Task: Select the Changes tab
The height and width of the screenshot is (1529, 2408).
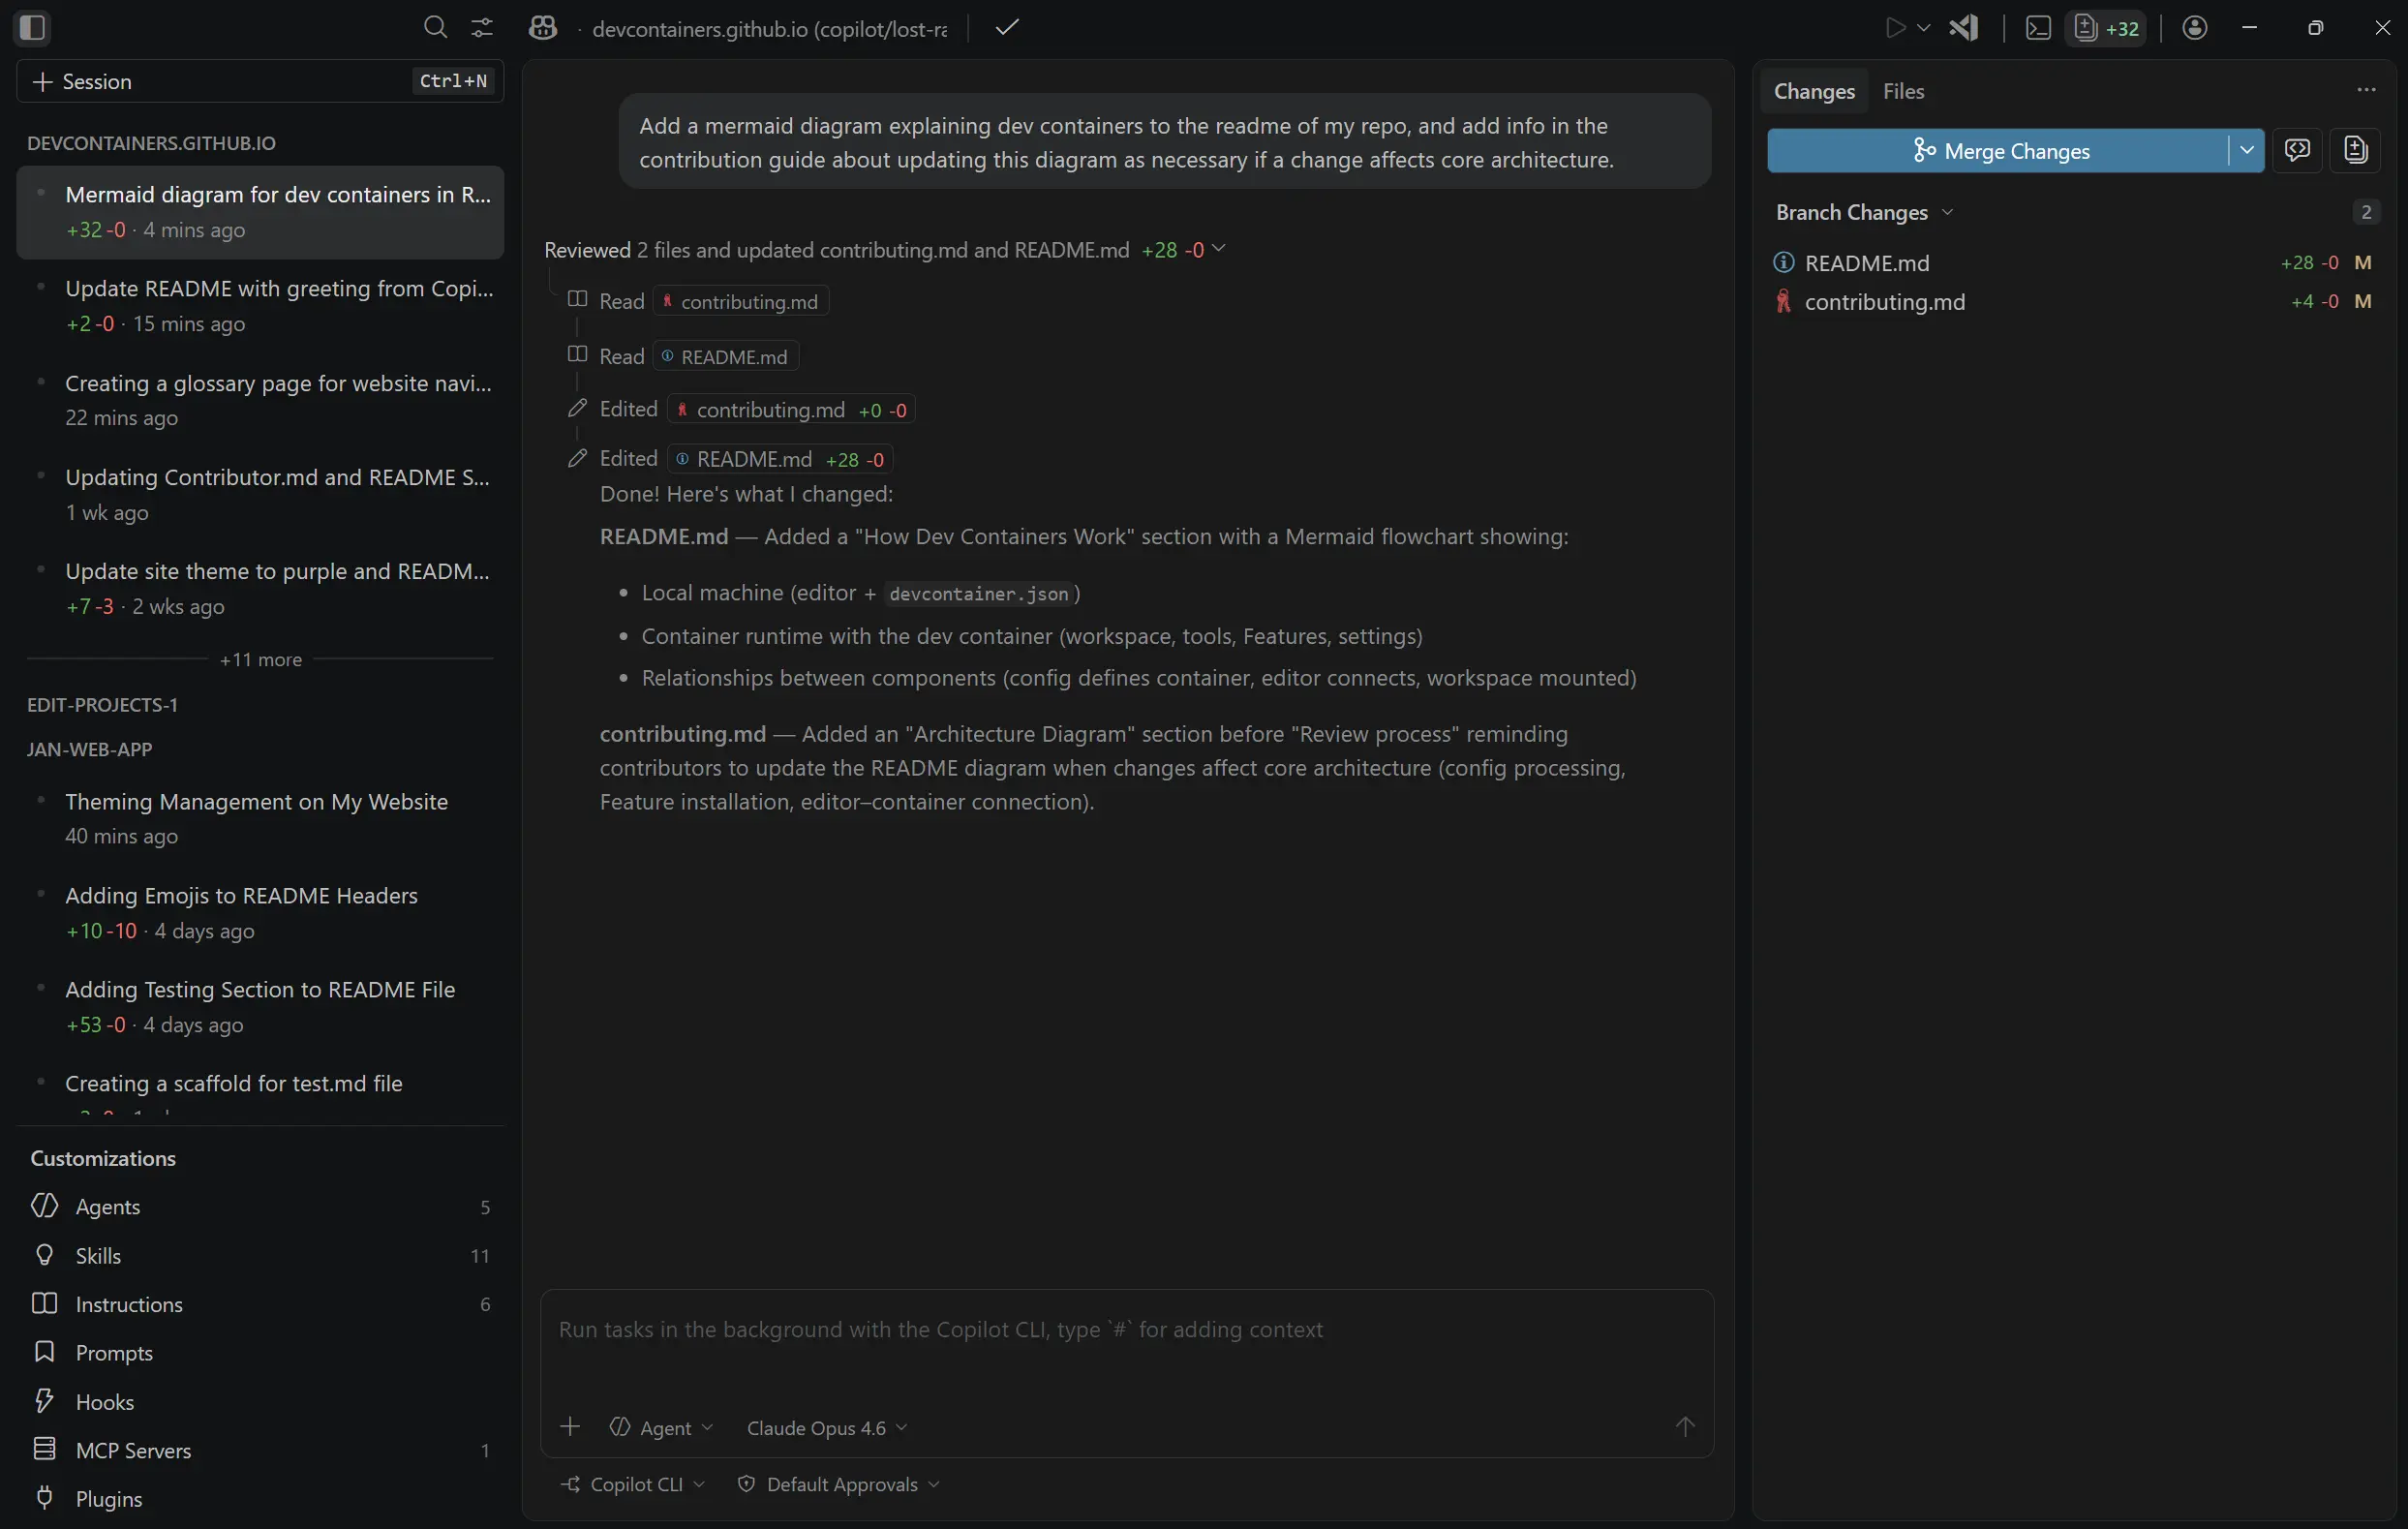Action: pos(1813,90)
